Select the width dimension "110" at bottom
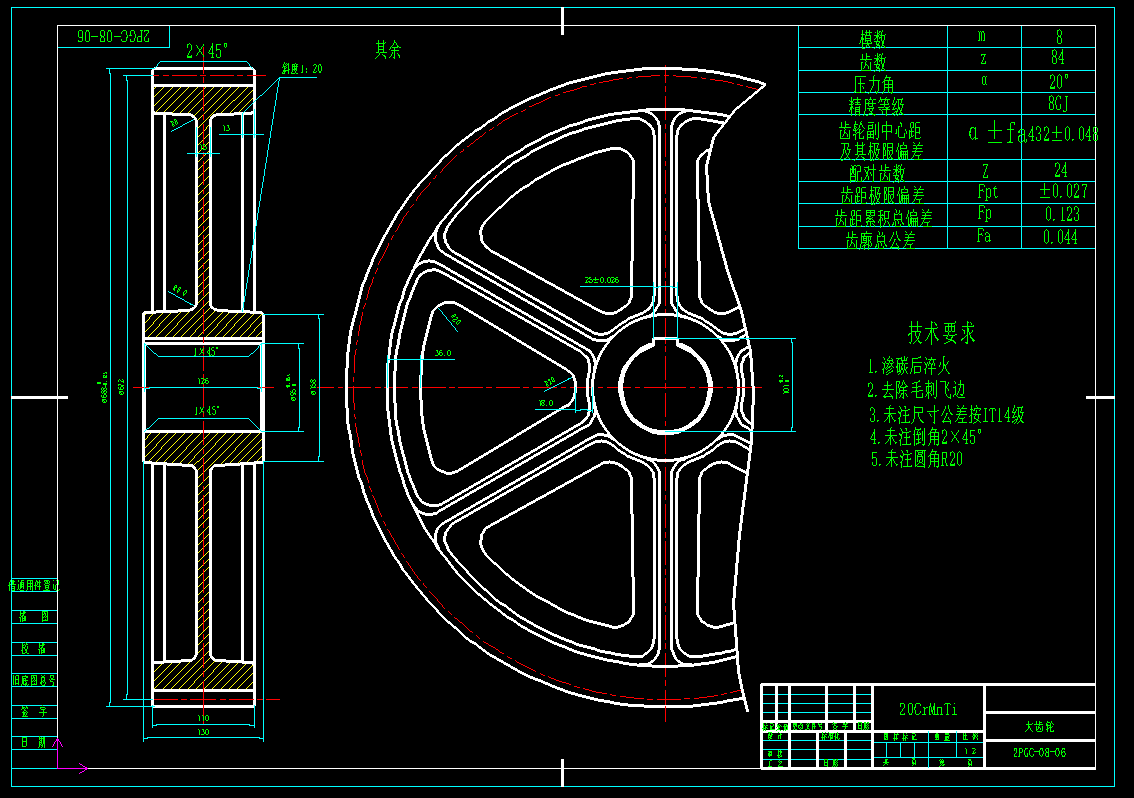 pyautogui.click(x=203, y=718)
